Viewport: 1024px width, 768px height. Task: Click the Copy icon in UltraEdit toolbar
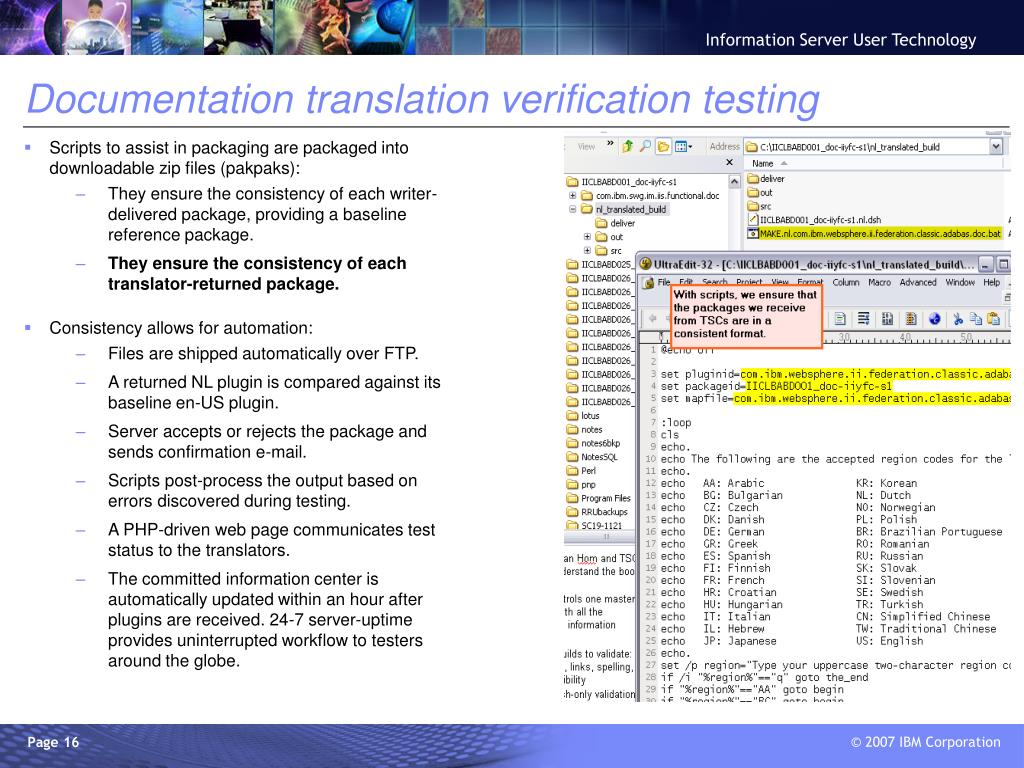tap(976, 319)
